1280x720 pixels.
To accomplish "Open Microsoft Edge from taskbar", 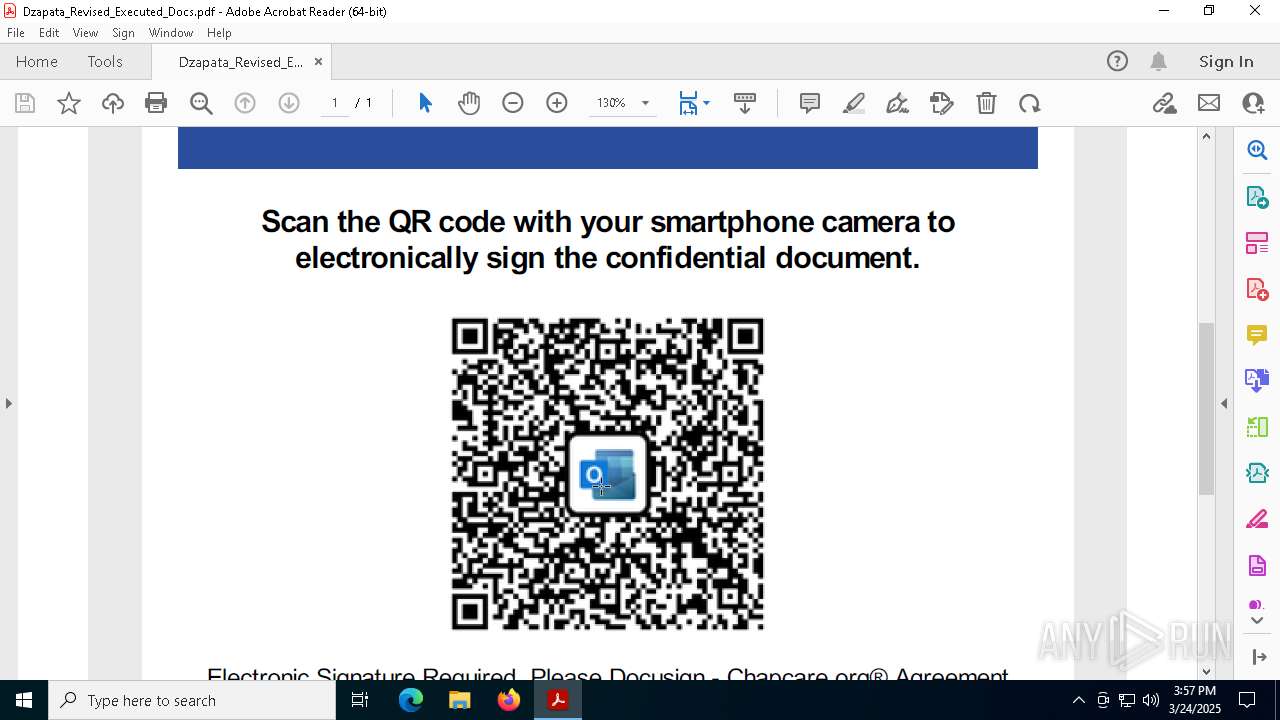I will [x=411, y=700].
